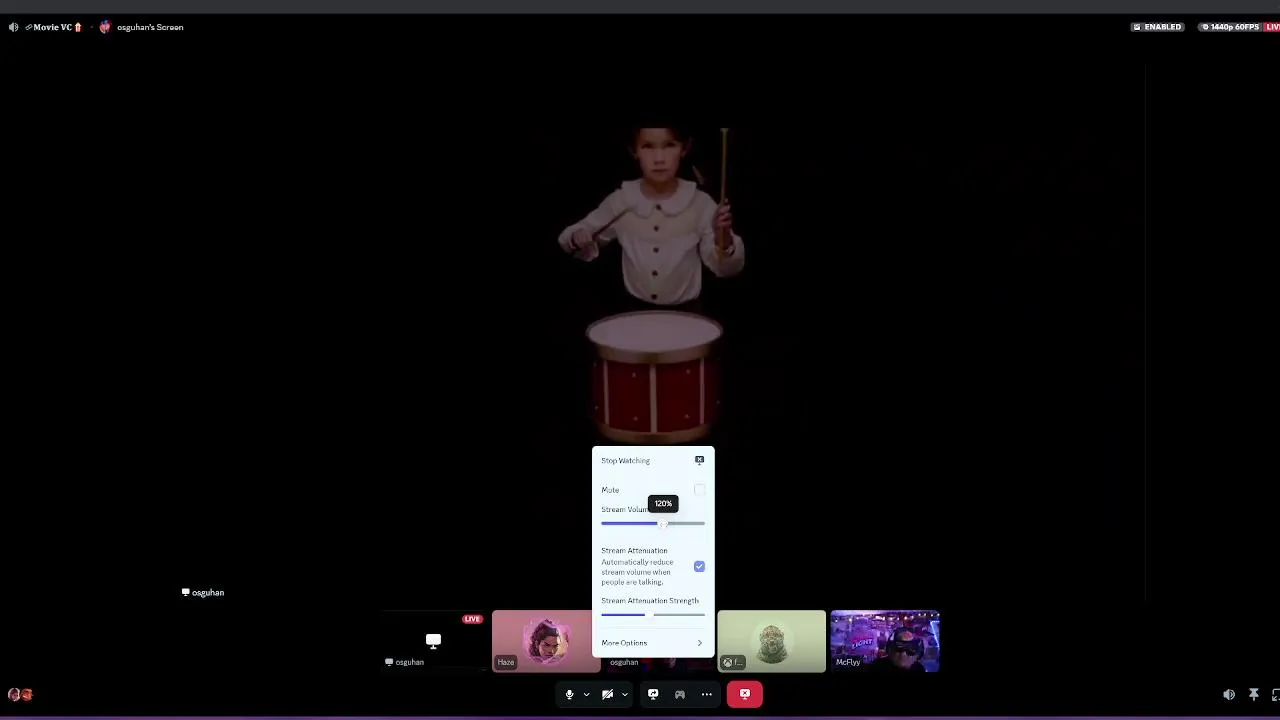Disable the Stream Attenuation checkbox
Viewport: 1280px width, 720px height.
coord(699,566)
